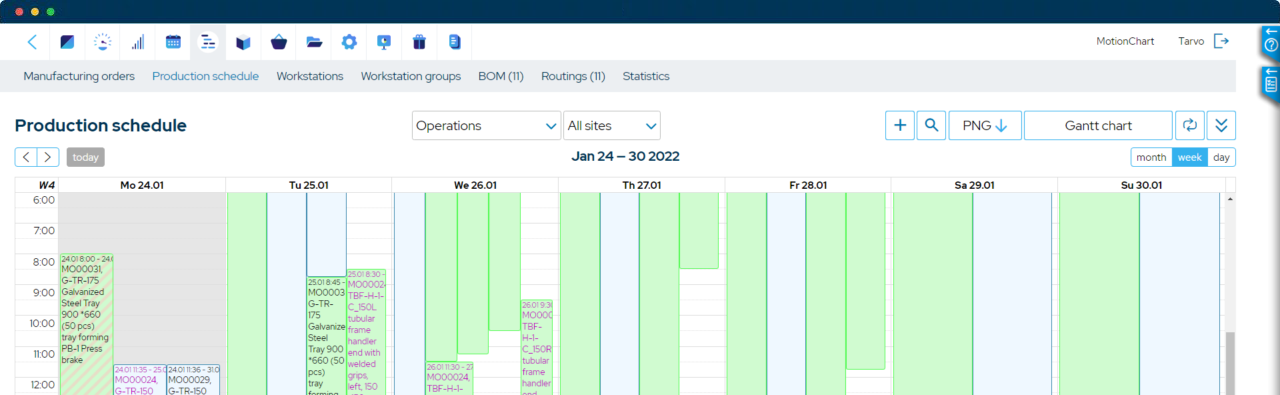
Task: Open the stock box icon
Action: 243,42
